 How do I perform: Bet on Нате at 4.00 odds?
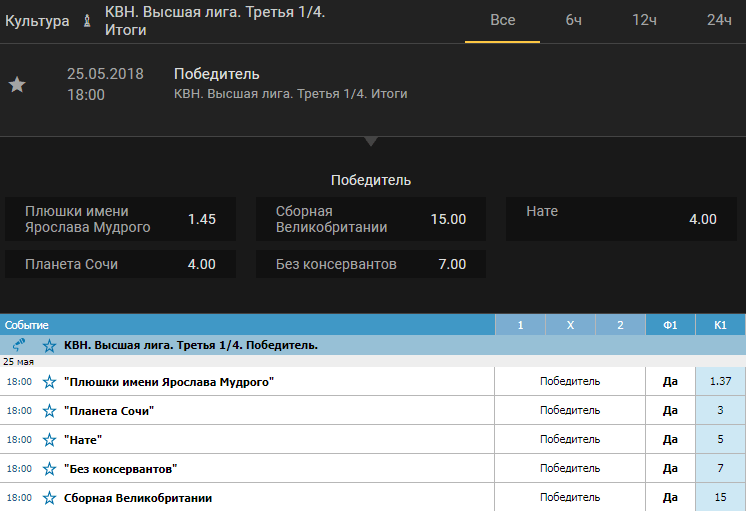tap(621, 219)
